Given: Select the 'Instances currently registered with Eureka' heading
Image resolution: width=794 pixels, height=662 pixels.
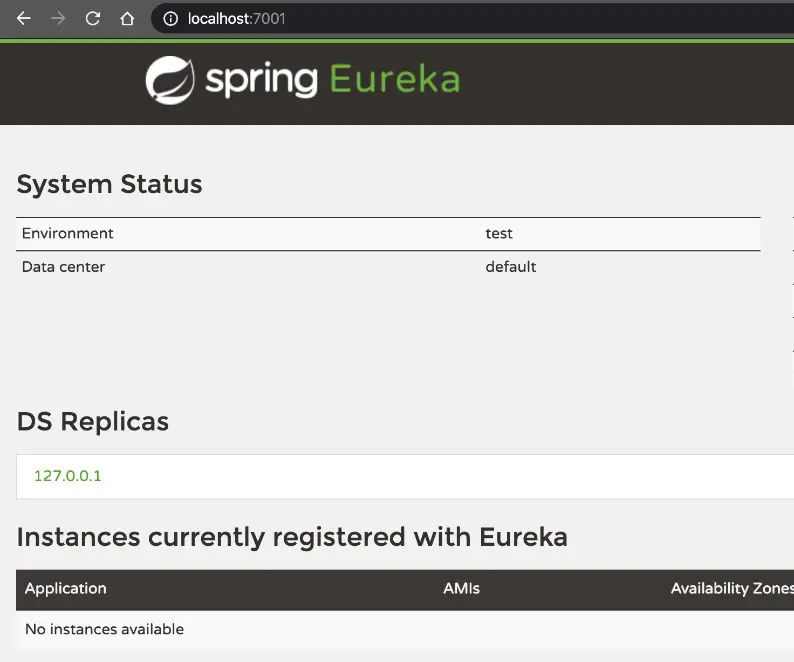Looking at the screenshot, I should tap(292, 537).
